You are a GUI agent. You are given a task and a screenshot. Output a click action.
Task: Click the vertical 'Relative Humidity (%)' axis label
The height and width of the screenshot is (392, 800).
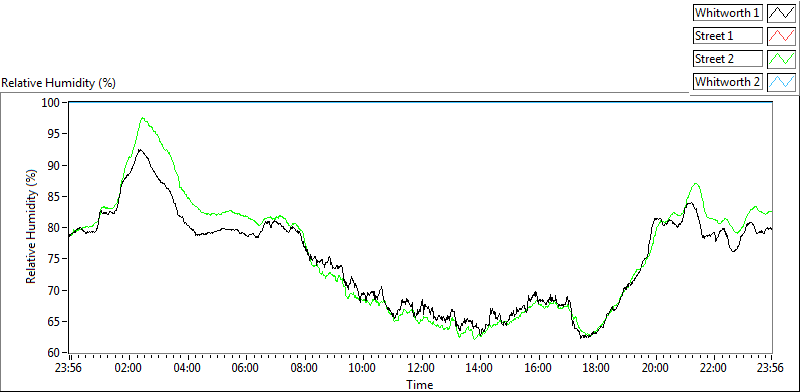coord(32,228)
